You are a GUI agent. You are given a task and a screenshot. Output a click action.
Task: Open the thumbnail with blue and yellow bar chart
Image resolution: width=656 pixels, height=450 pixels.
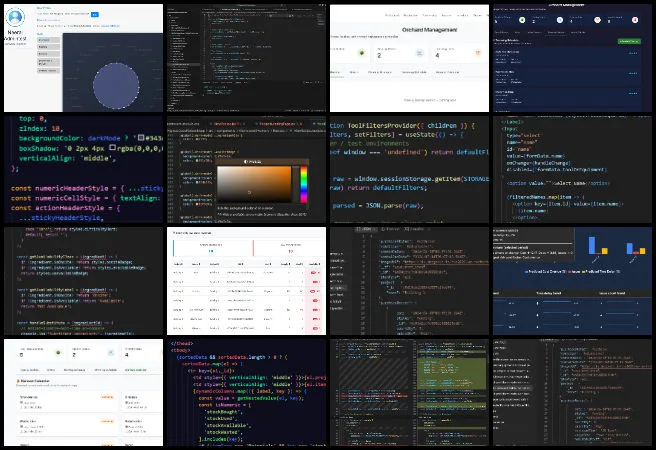tap(572, 281)
